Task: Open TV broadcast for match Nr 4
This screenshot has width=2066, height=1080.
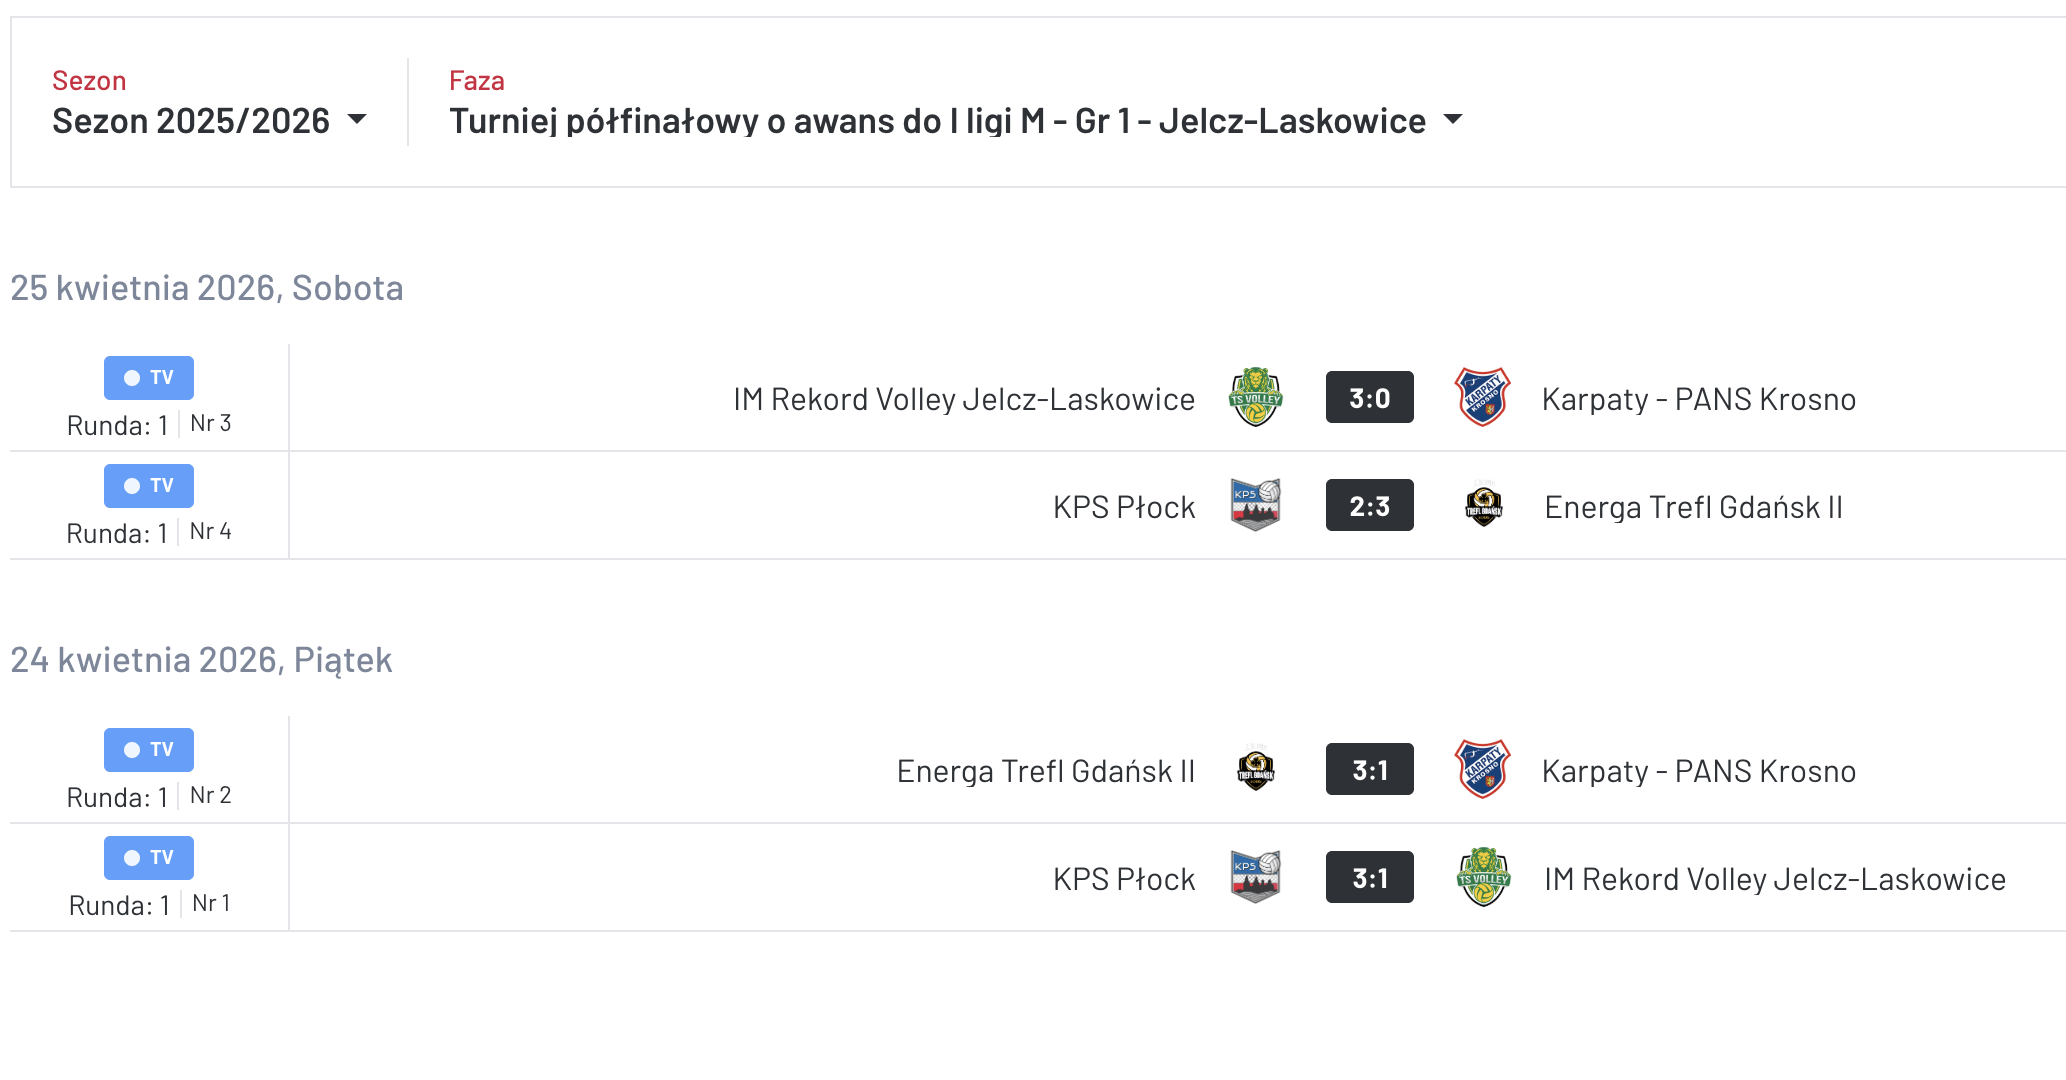Action: click(149, 486)
